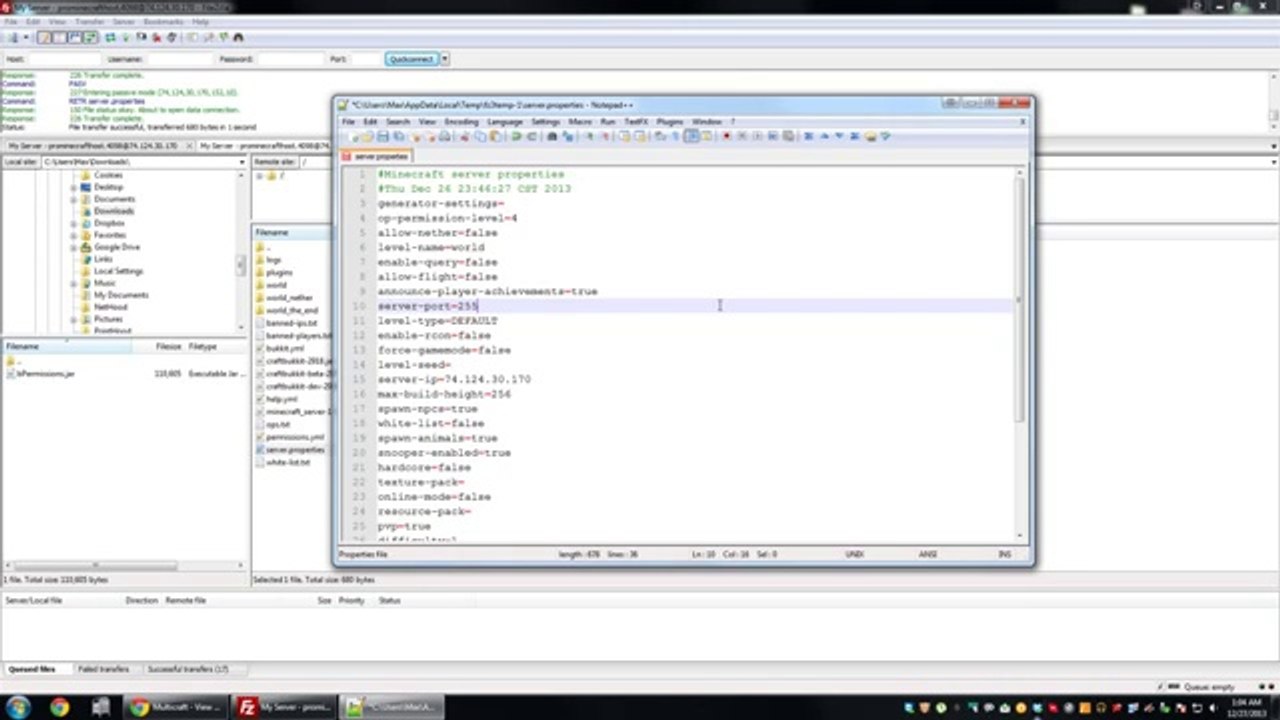Switch to the Successful transfers tab
Screen dimensions: 1280x720
[x=188, y=669]
